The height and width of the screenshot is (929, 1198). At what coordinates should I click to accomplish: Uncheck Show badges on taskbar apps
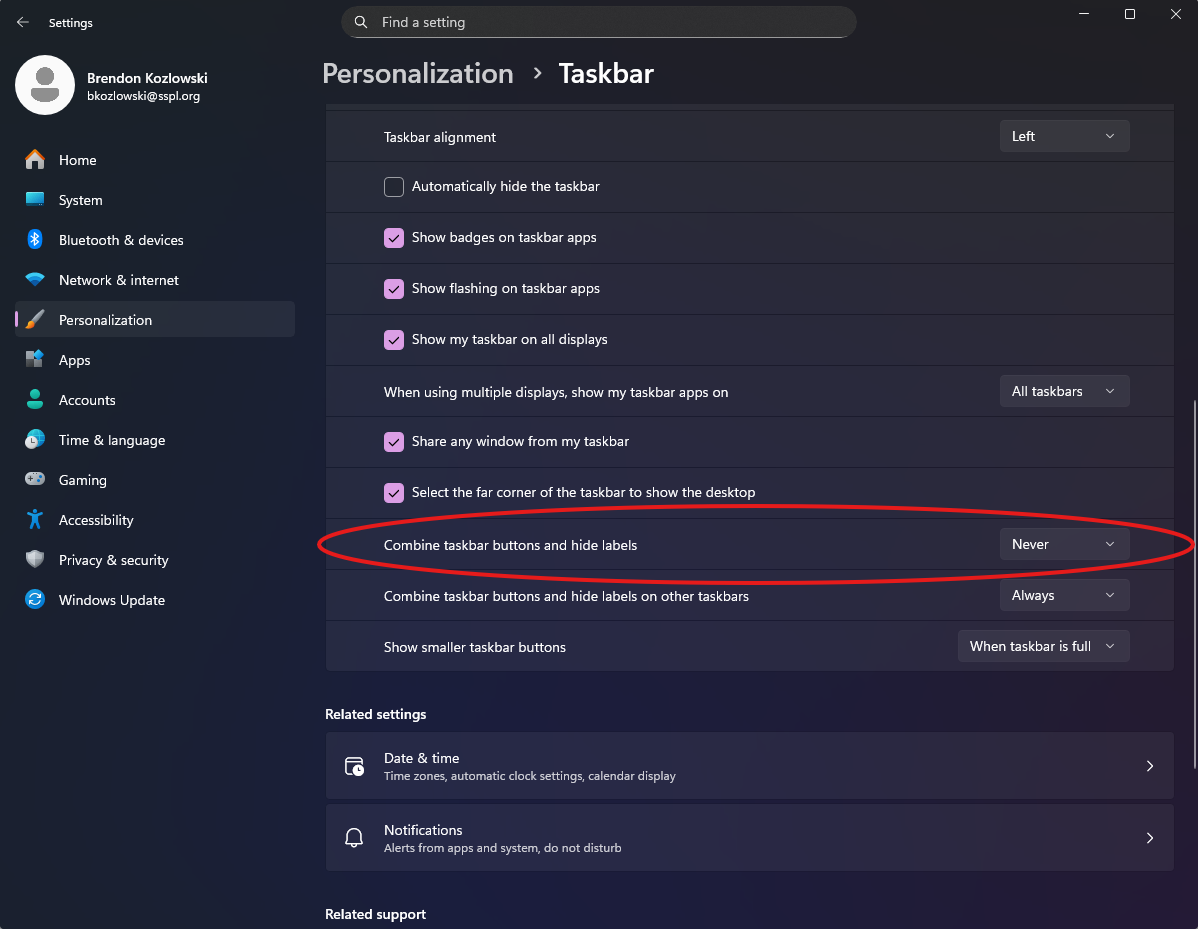(x=394, y=238)
